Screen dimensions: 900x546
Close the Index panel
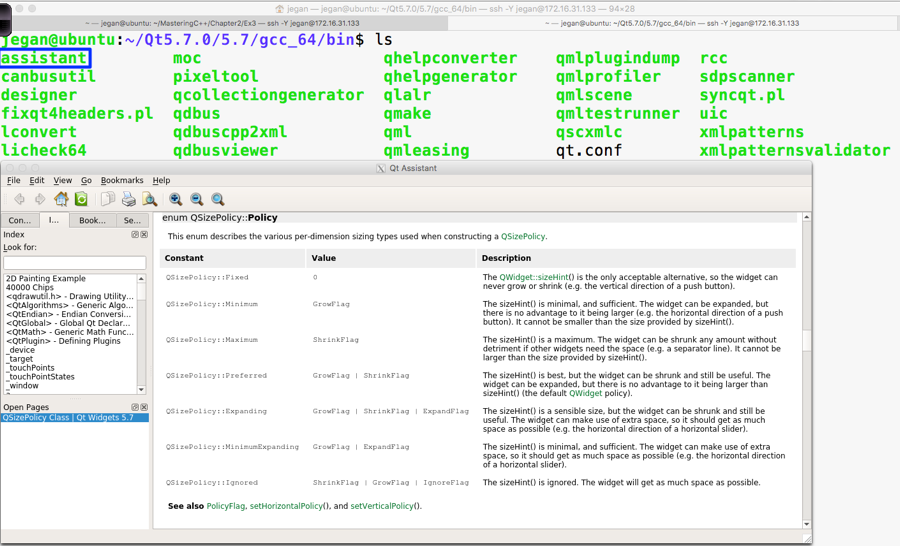pos(144,235)
